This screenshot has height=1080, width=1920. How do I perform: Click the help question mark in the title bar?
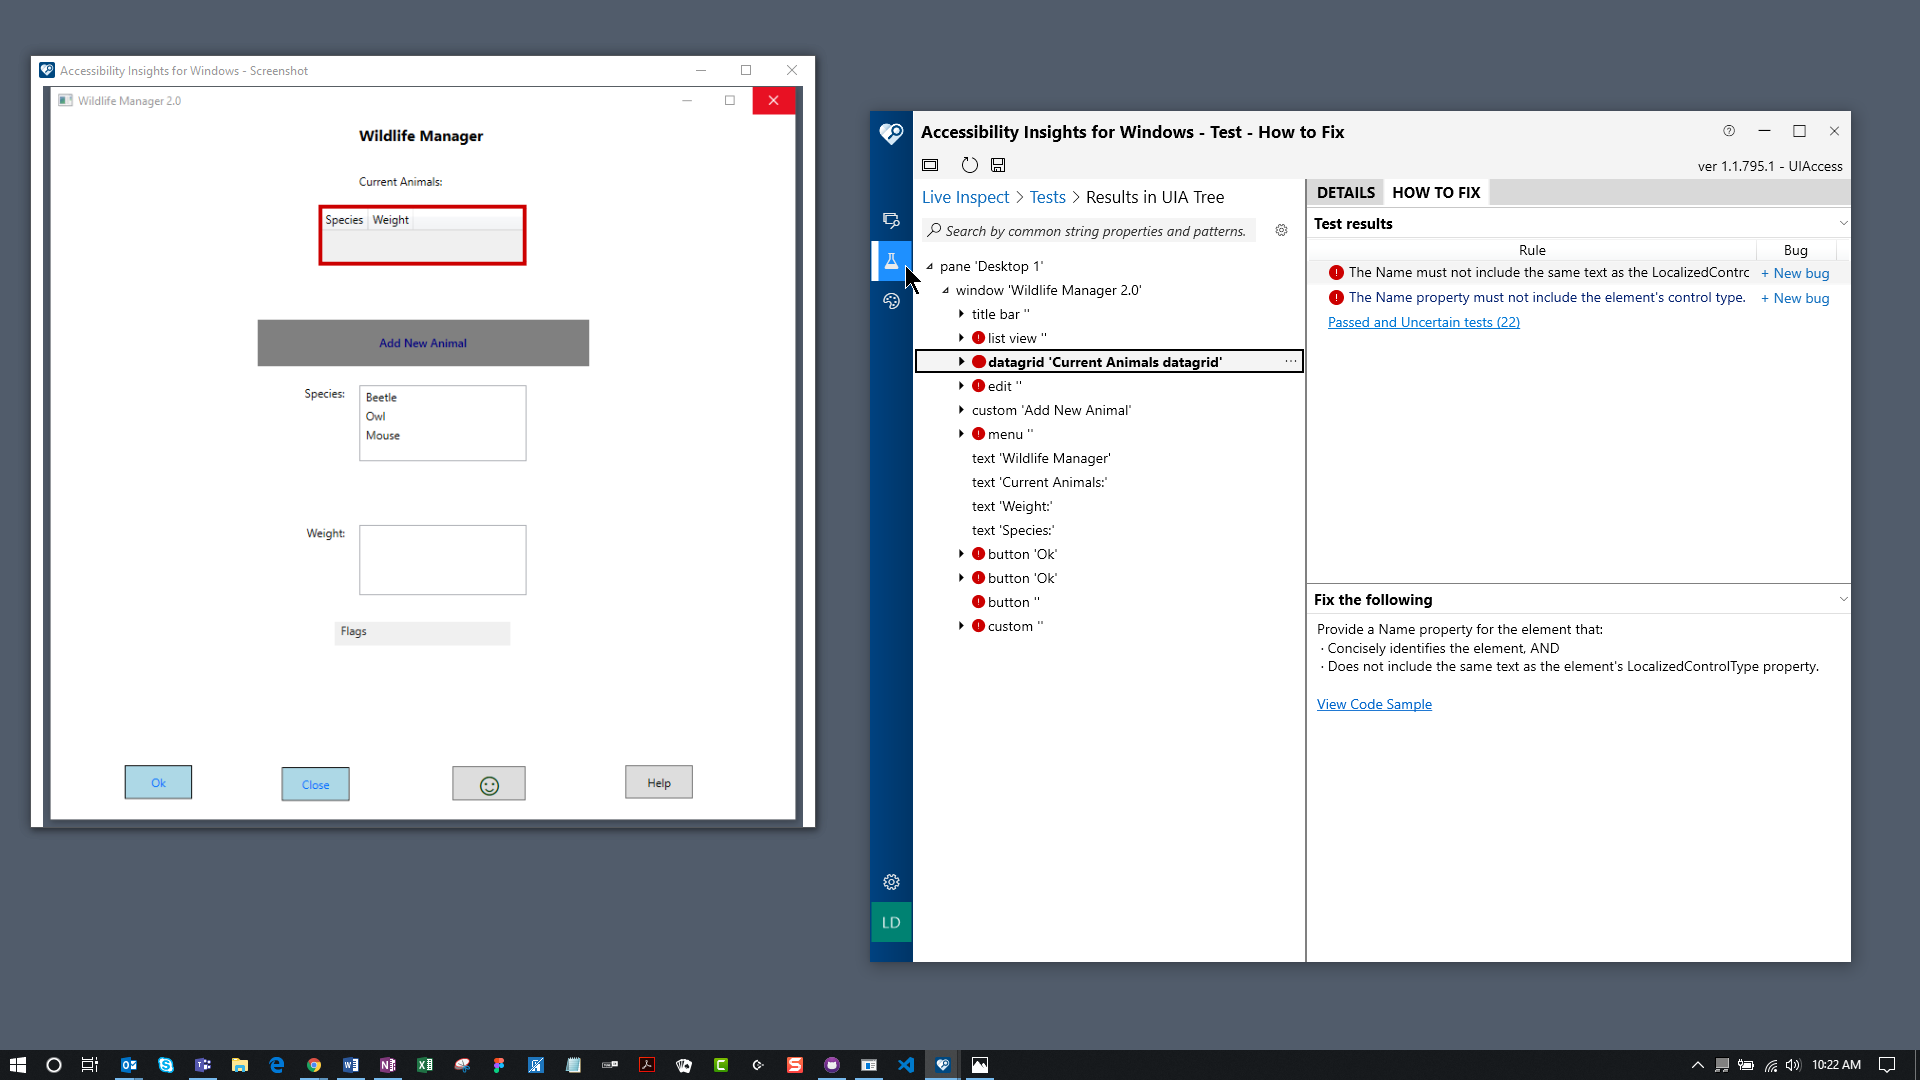[1729, 131]
